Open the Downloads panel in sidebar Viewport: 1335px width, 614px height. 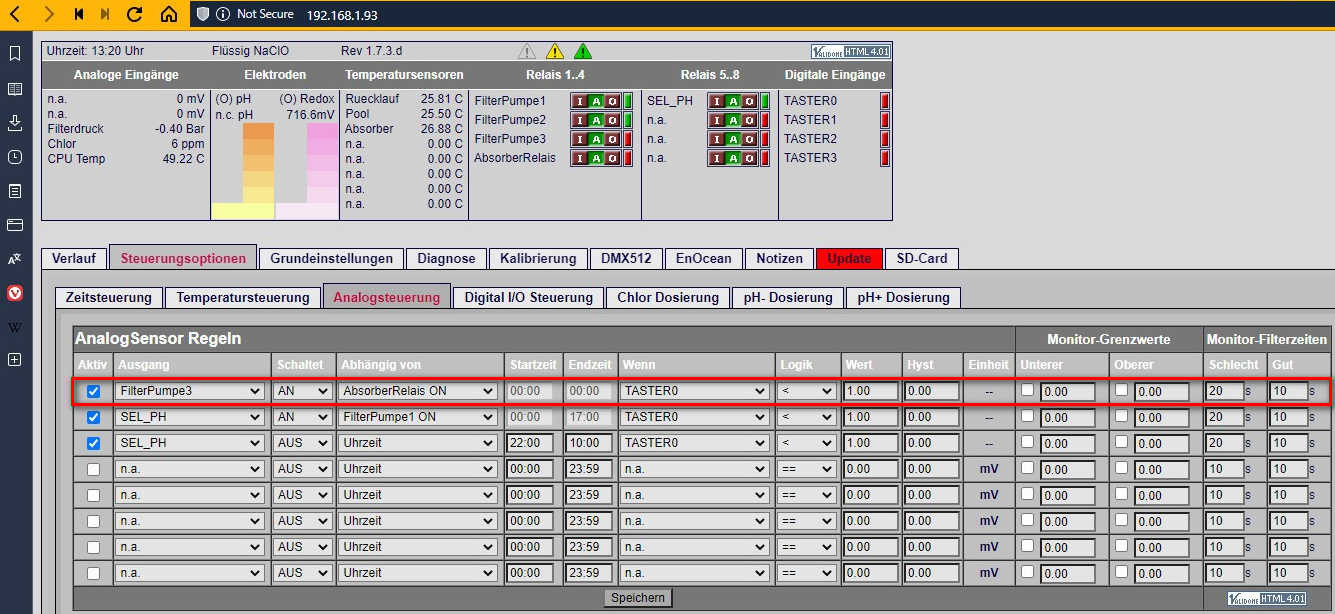[15, 122]
